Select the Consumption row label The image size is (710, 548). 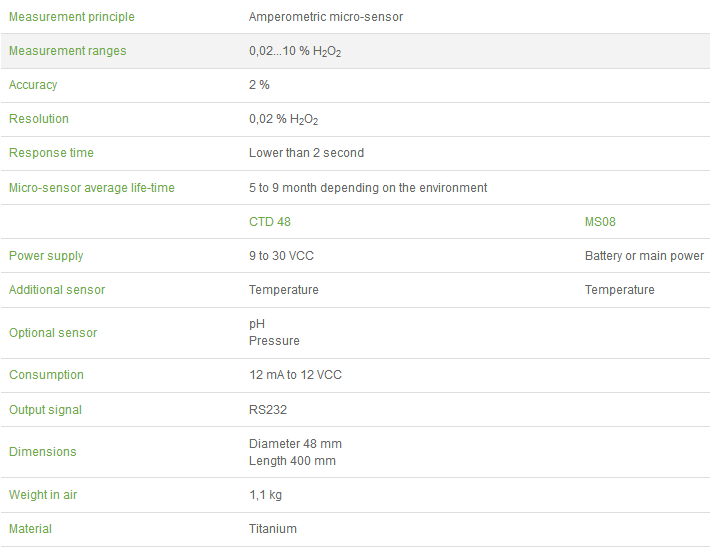46,375
